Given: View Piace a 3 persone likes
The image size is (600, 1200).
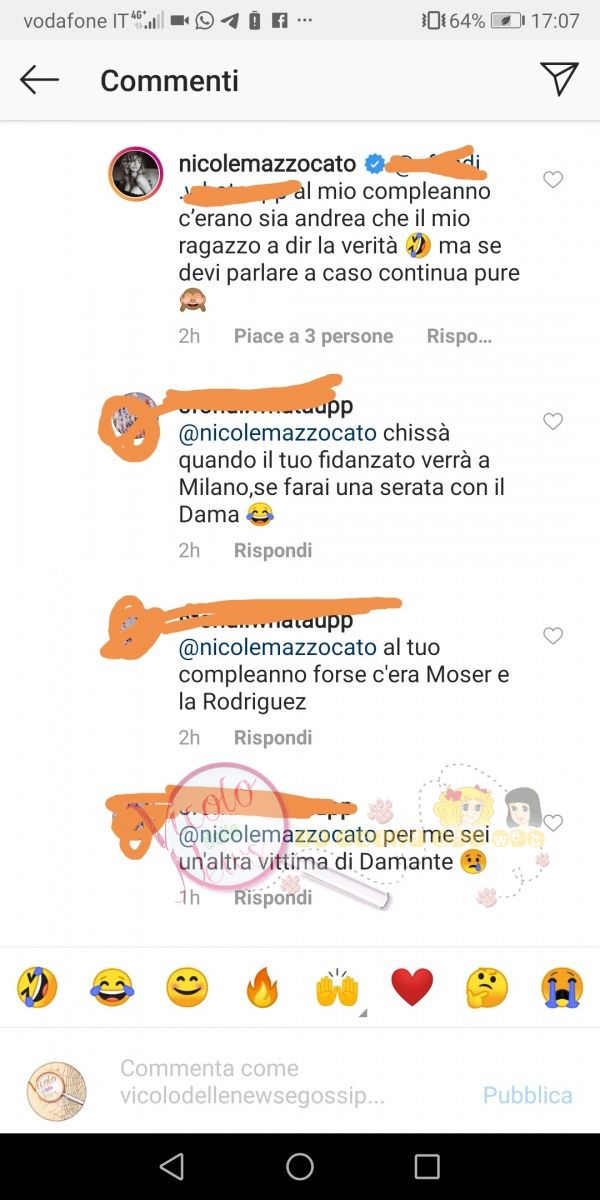Looking at the screenshot, I should (x=313, y=336).
